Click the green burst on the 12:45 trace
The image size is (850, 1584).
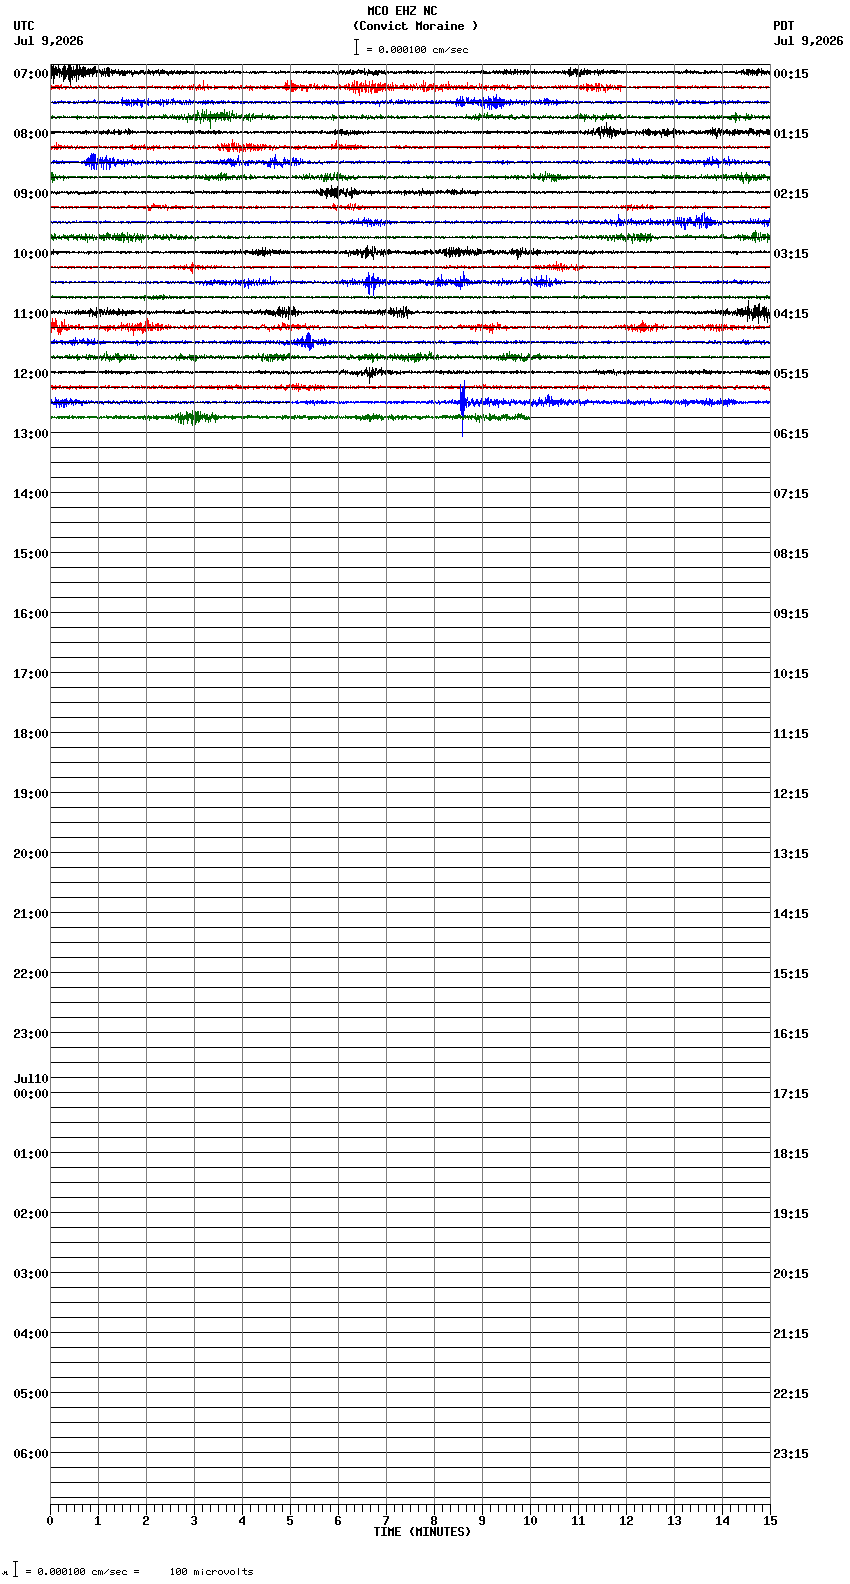coord(194,417)
